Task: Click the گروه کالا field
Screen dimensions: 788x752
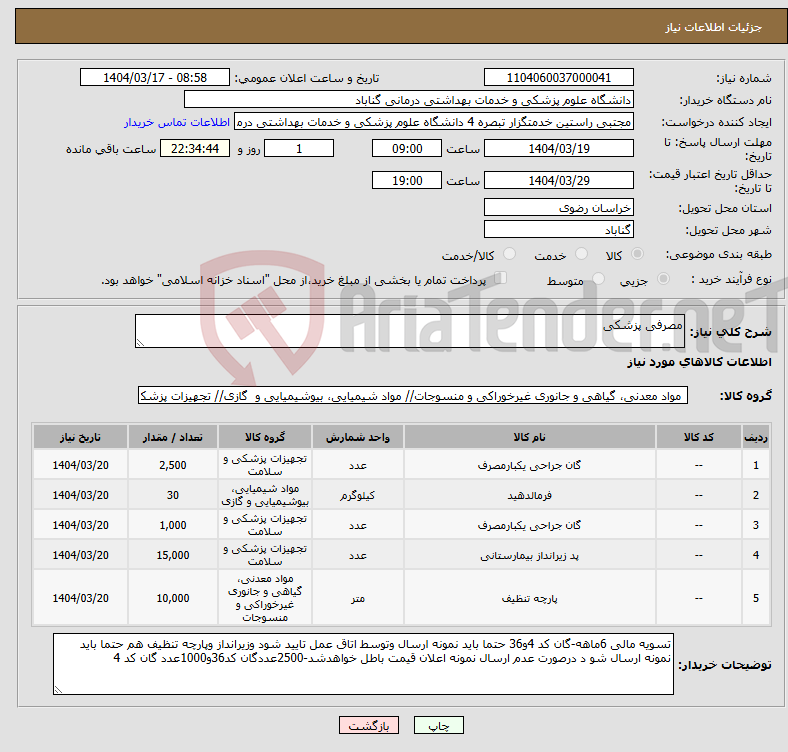Action: coord(413,395)
